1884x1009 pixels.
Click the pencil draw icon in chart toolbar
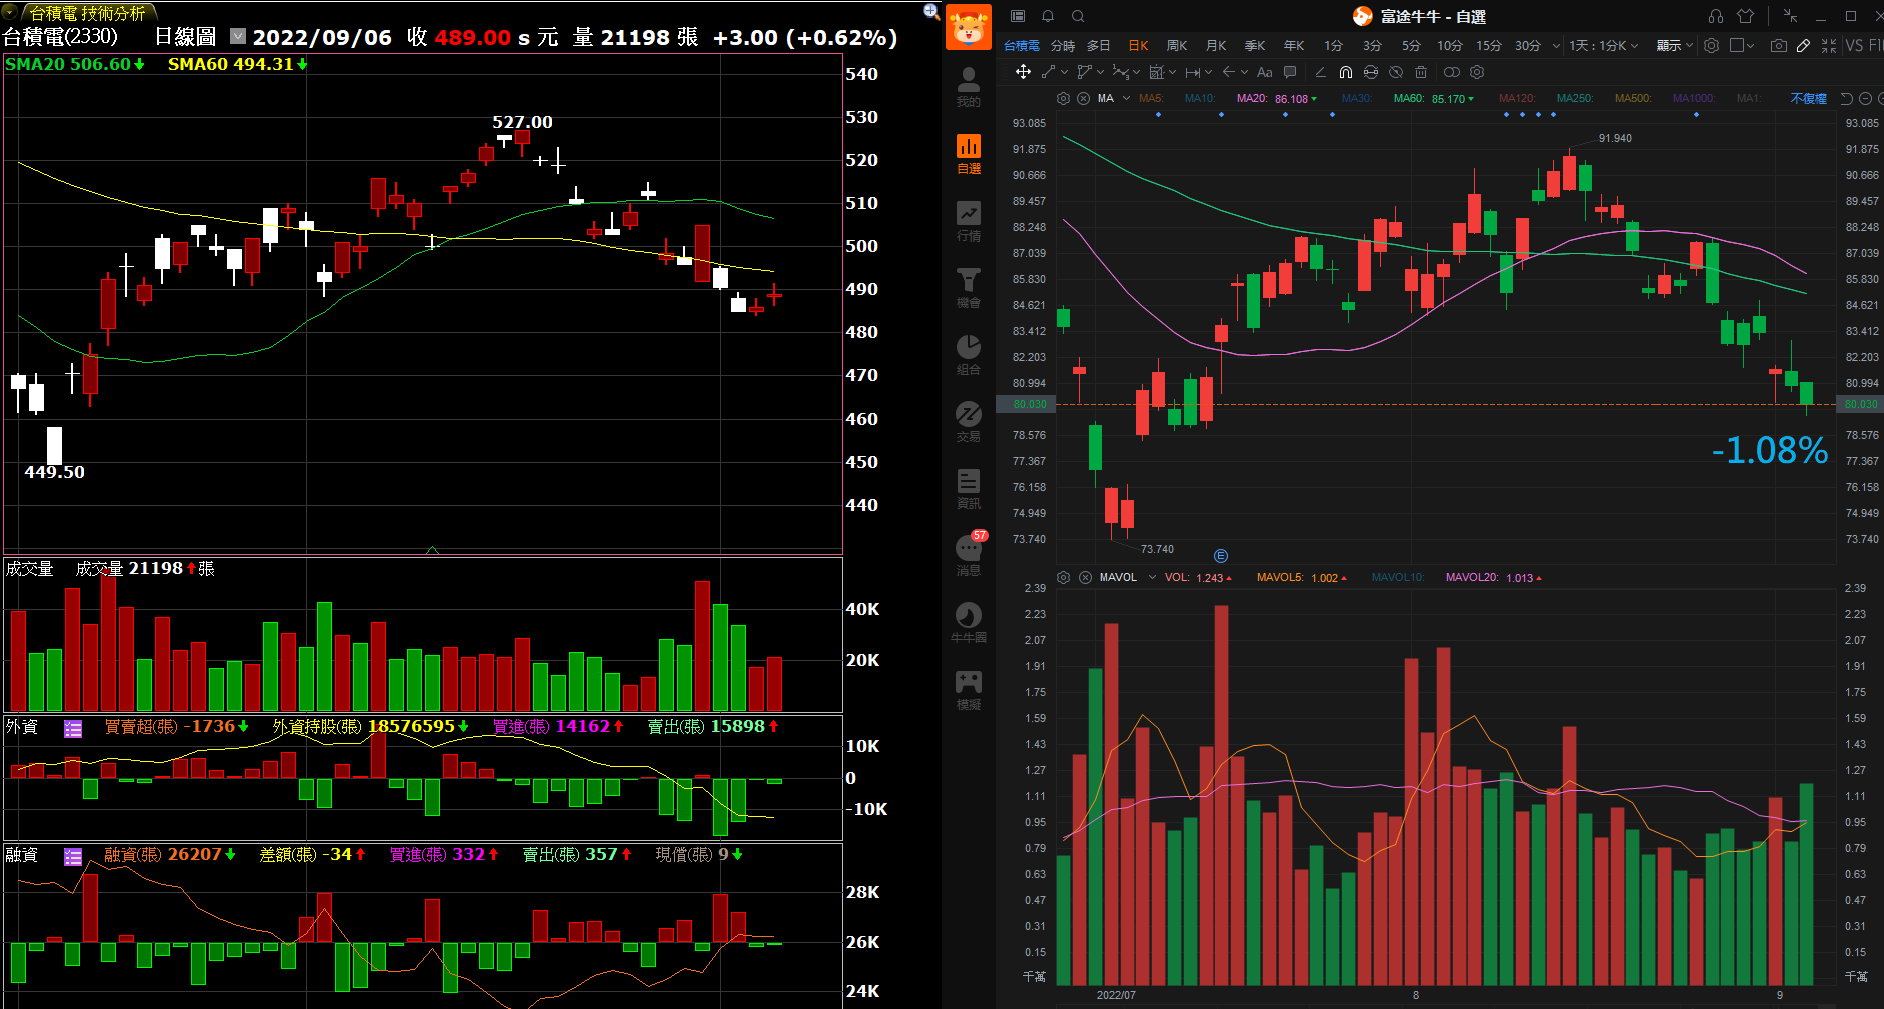pyautogui.click(x=1803, y=45)
